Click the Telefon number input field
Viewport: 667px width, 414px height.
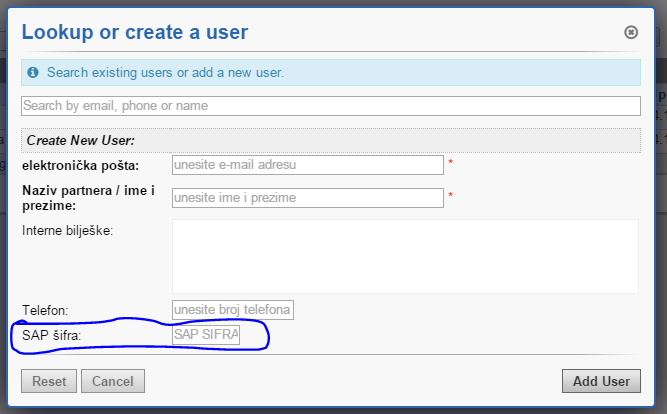[x=233, y=310]
